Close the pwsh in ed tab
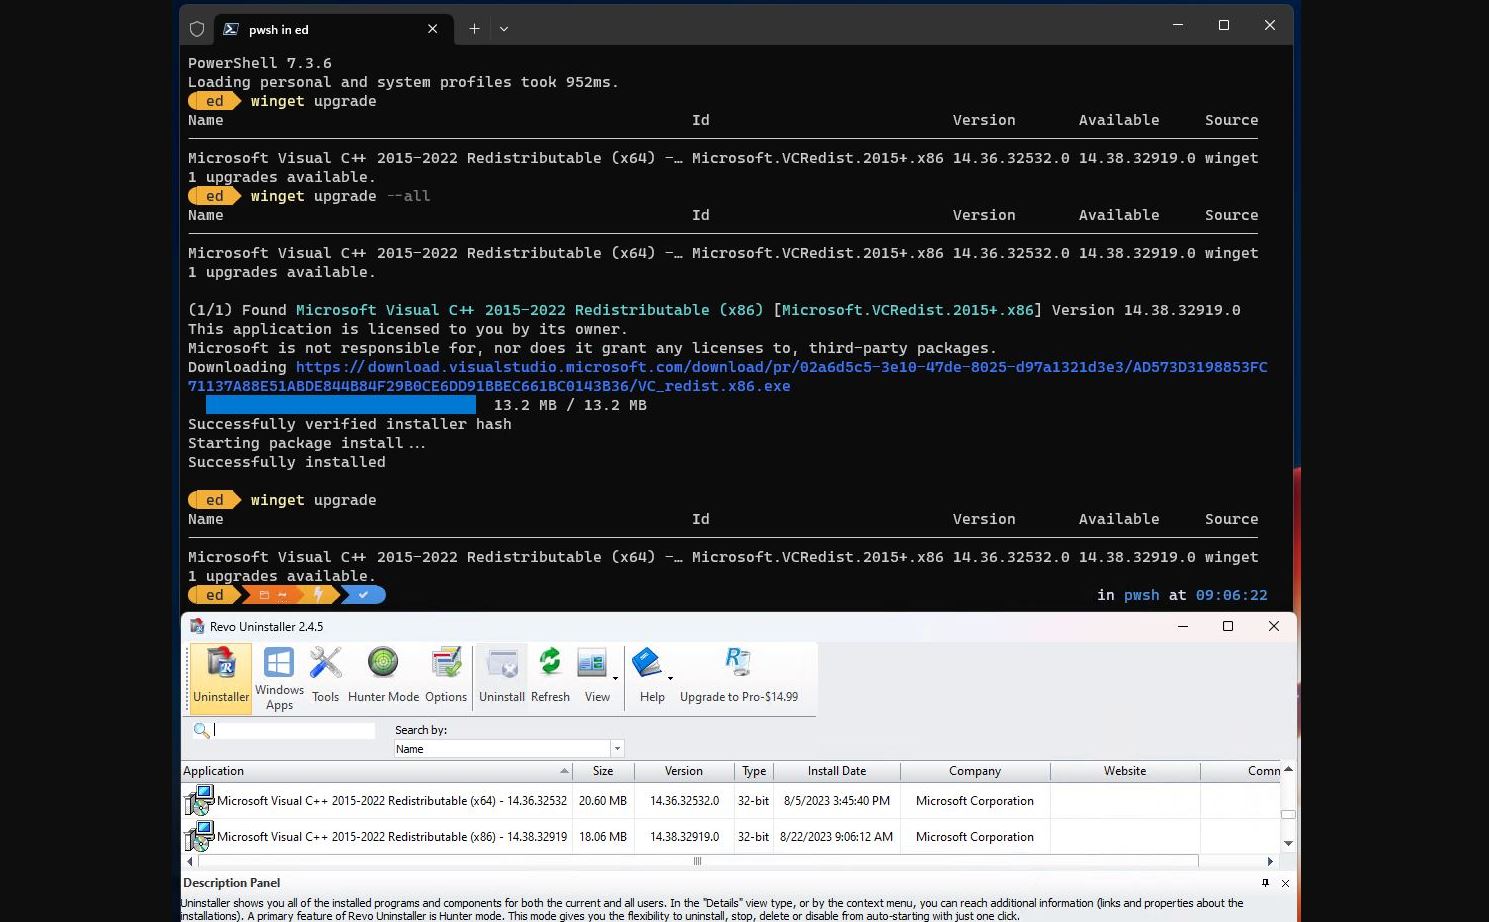 pos(432,29)
